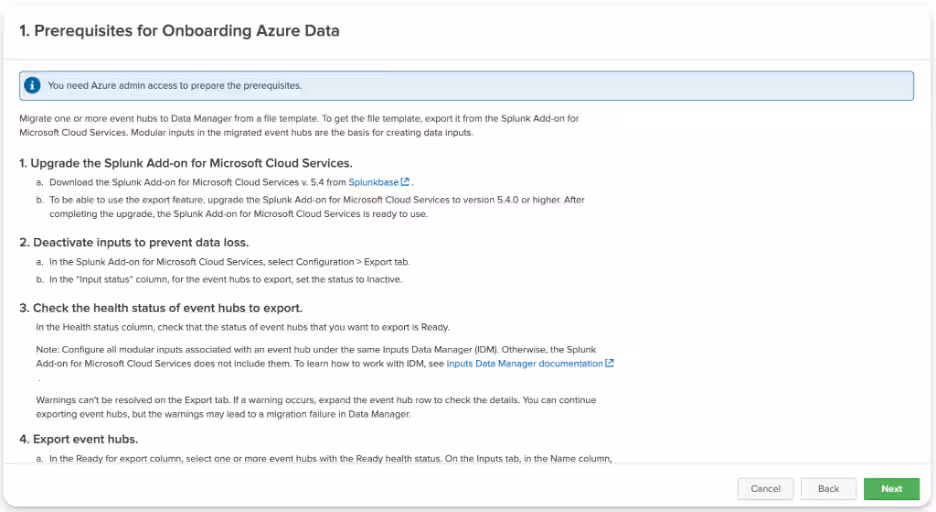Image resolution: width=936 pixels, height=512 pixels.
Task: Click the Azure admin access notice text
Action: [175, 86]
